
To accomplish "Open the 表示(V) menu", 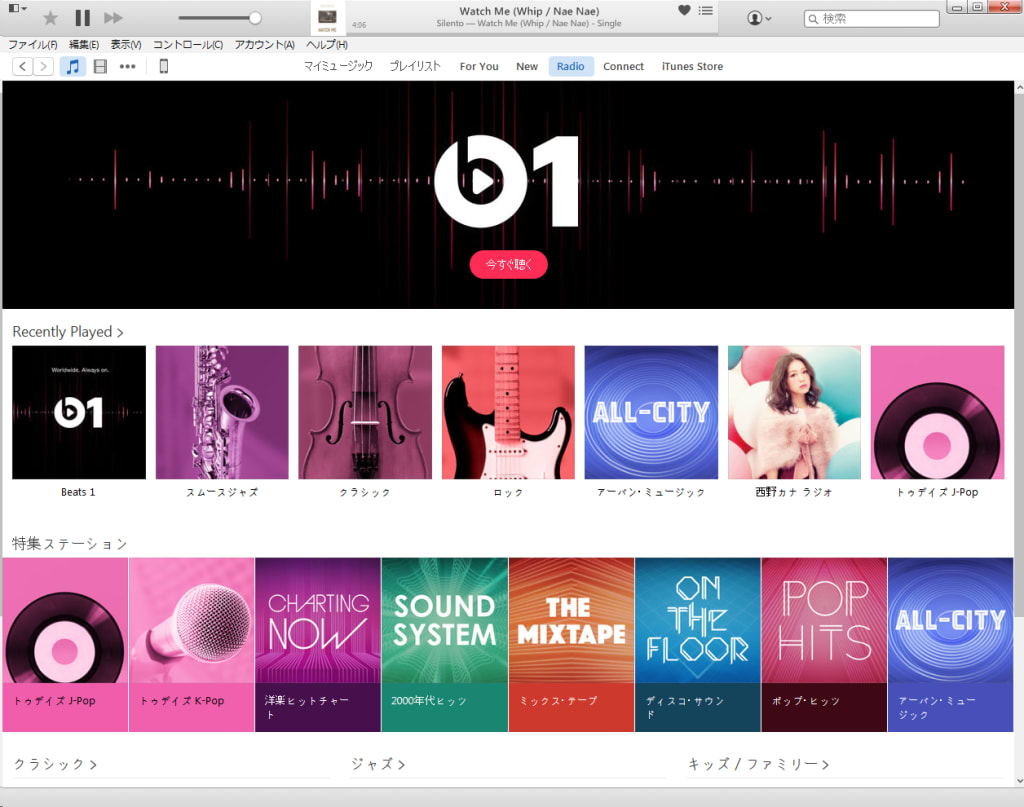I will (x=125, y=44).
